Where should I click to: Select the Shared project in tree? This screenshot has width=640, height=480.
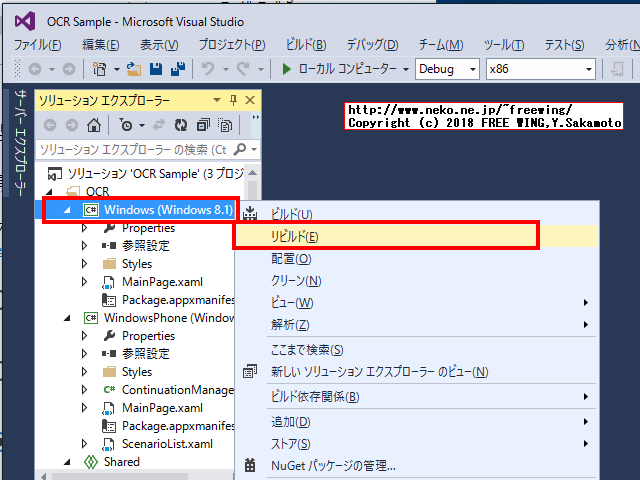click(122, 462)
